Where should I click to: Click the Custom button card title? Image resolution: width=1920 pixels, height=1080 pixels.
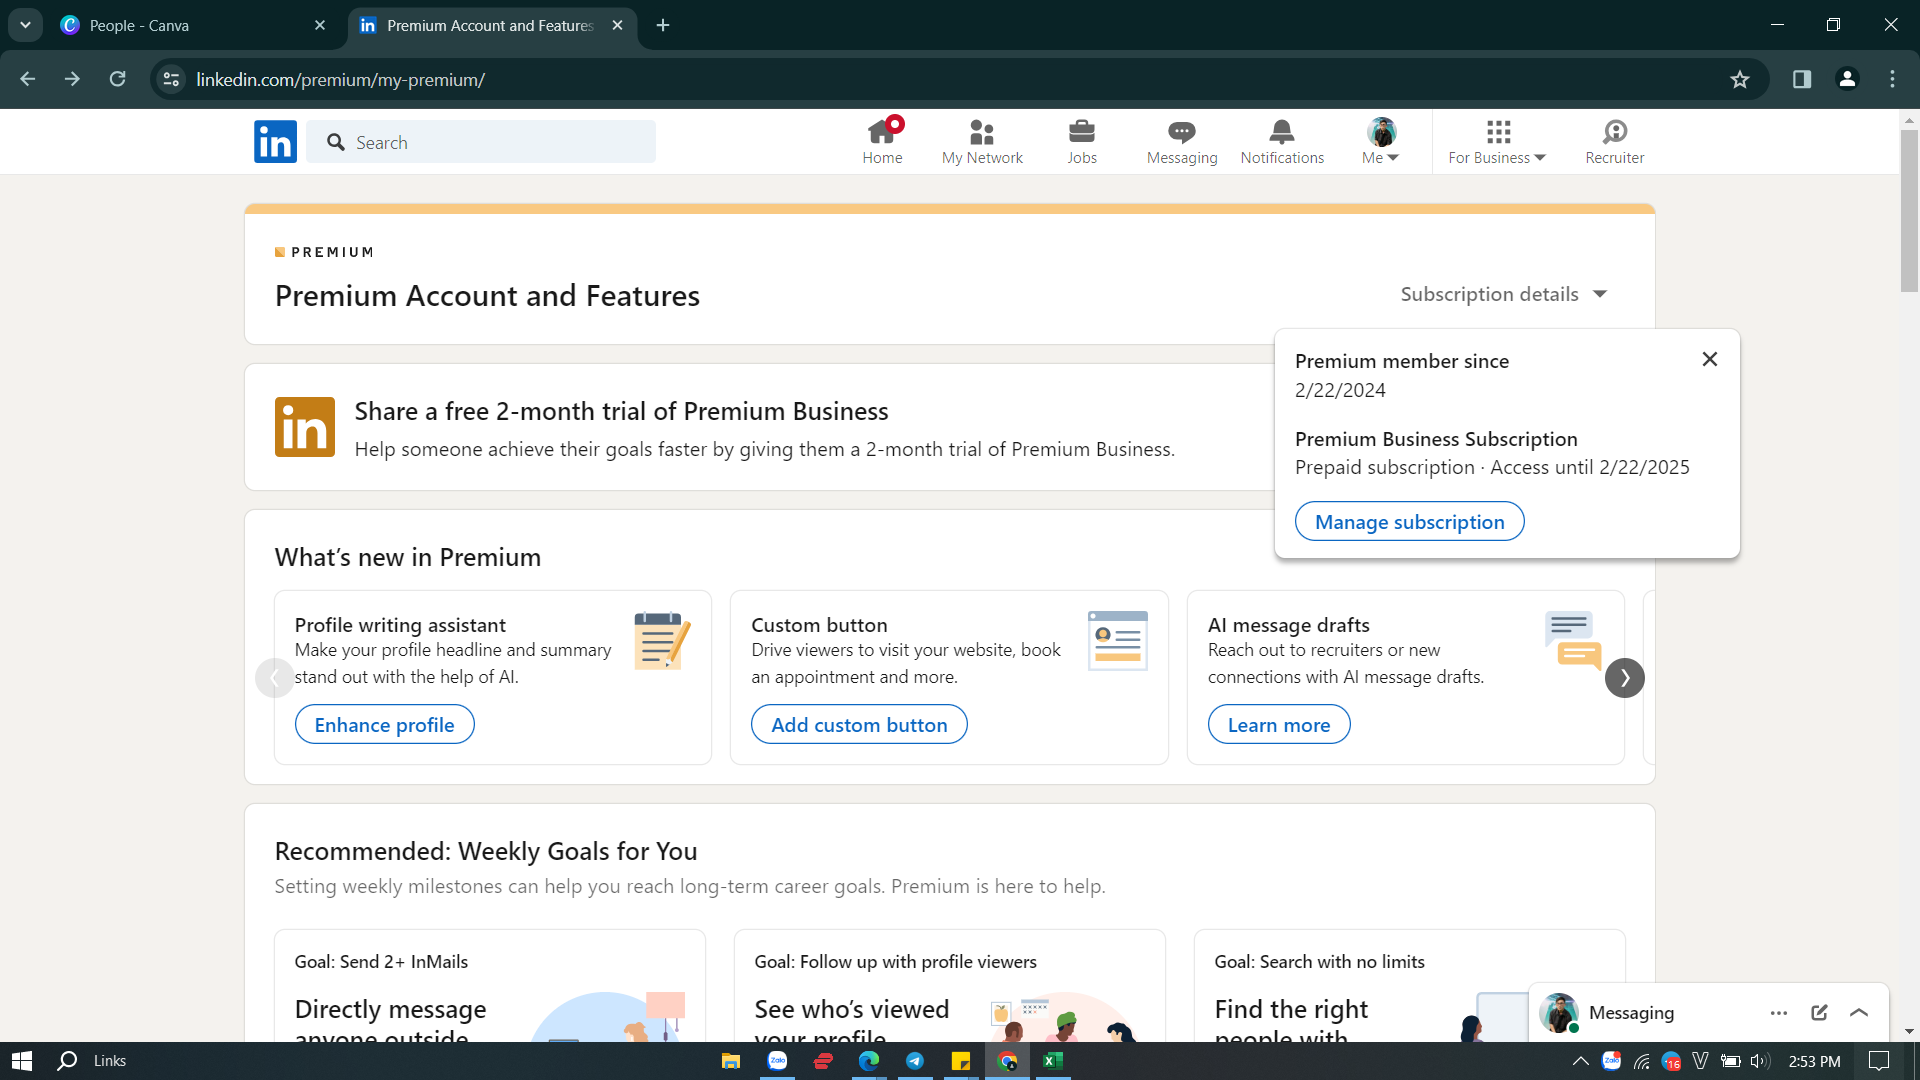819,625
